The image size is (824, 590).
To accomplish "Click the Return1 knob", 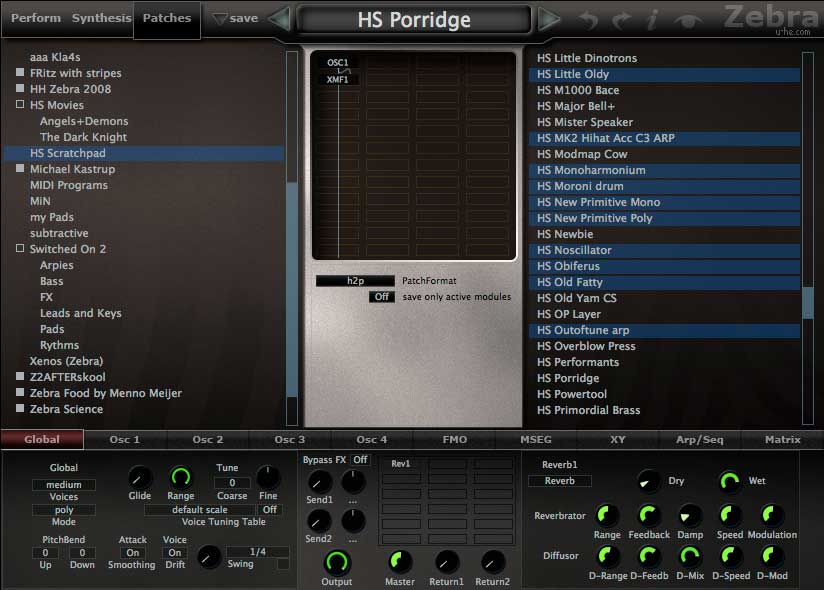I will coord(446,563).
